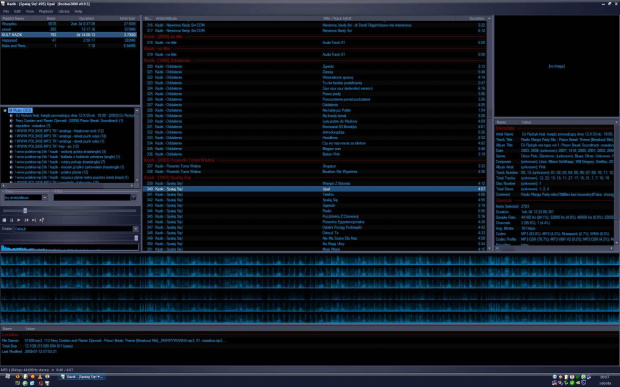The image size is (620, 387).
Task: Click the Play button
Action: tap(19, 220)
